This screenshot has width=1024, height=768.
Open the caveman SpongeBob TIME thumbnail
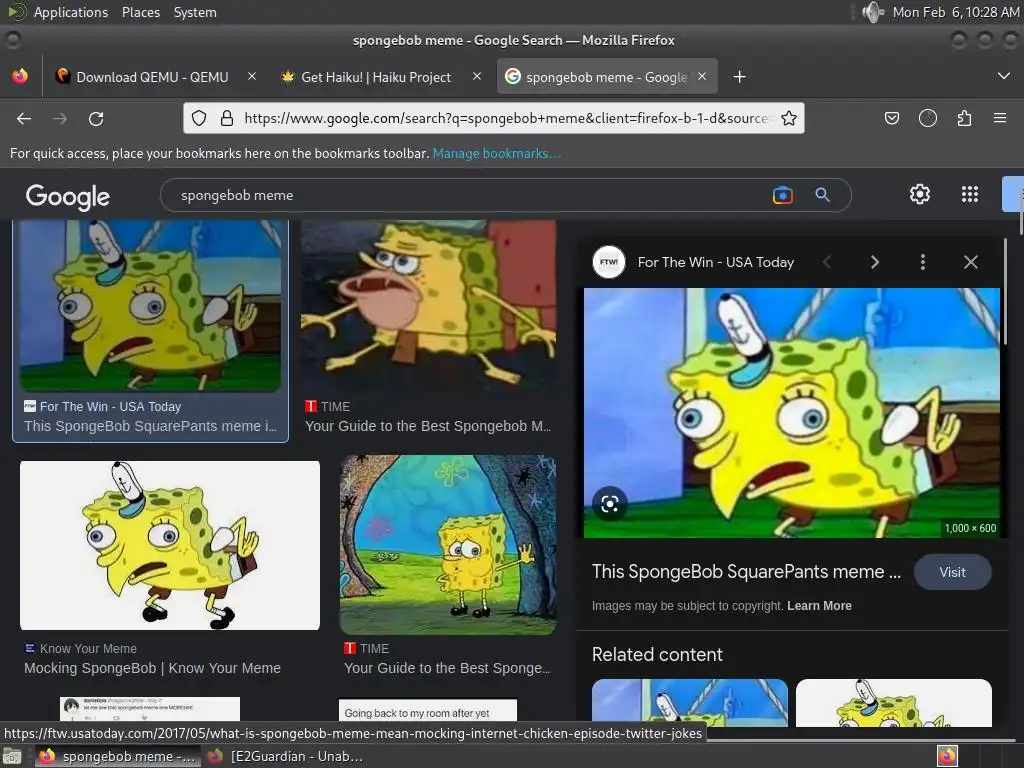[428, 306]
